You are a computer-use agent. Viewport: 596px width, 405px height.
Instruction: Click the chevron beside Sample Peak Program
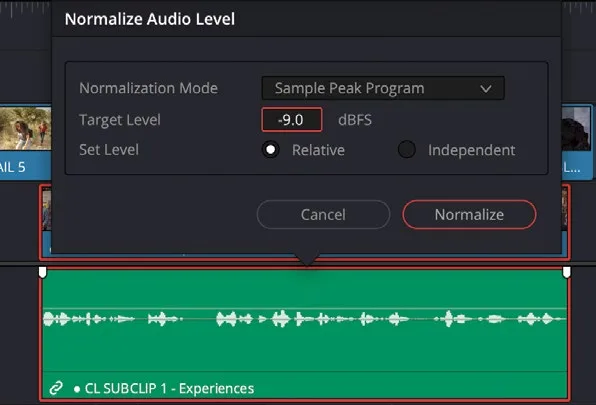(486, 89)
